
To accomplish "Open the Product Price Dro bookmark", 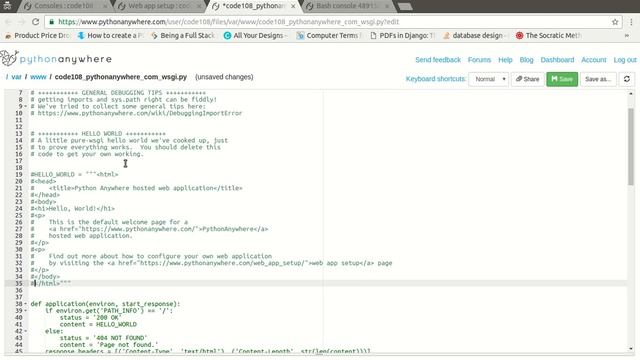I will coord(37,36).
